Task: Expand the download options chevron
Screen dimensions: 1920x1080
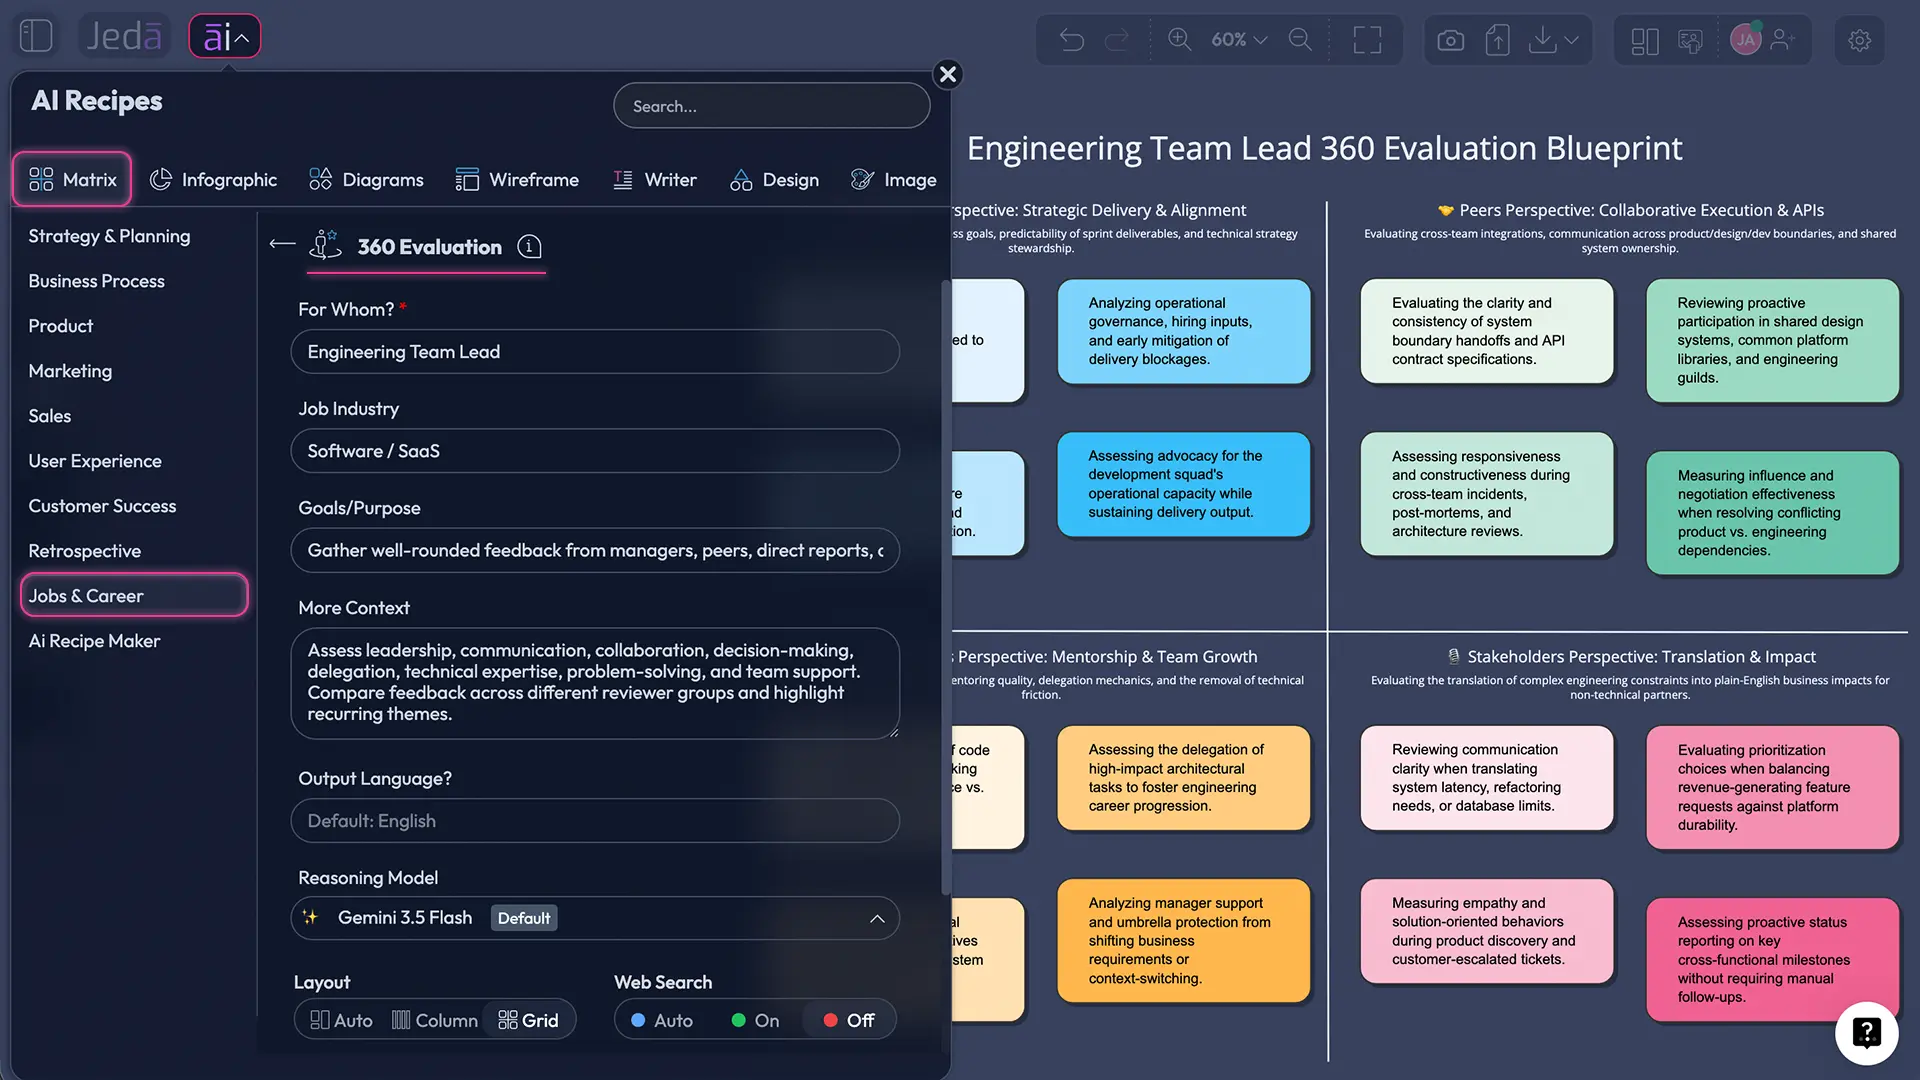Action: [1572, 40]
